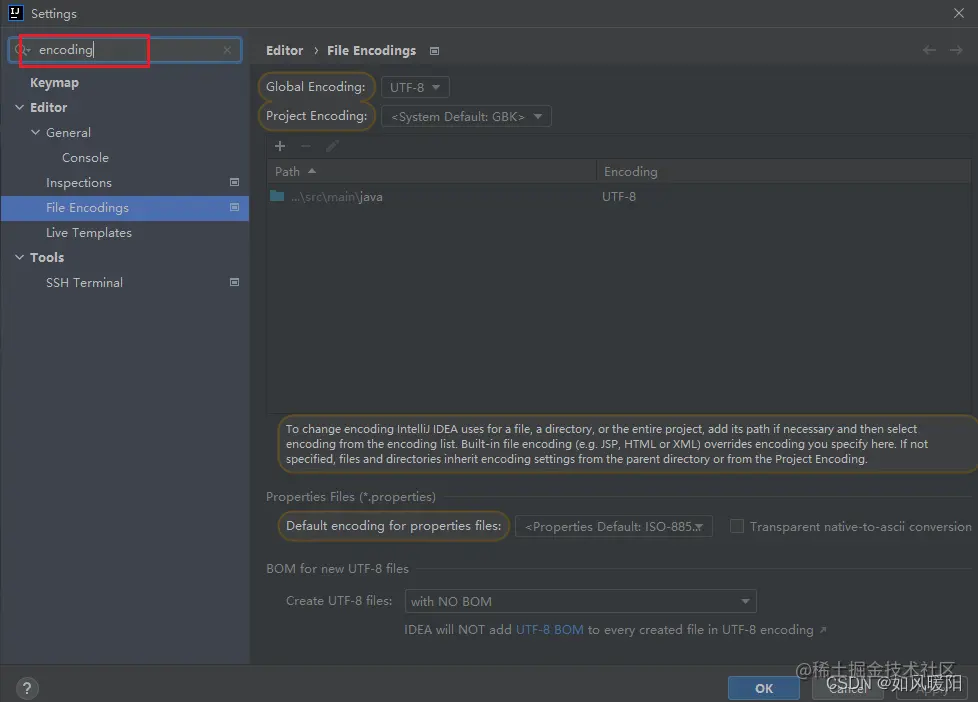The width and height of the screenshot is (978, 702).
Task: Open help with the question mark button
Action: (x=27, y=688)
